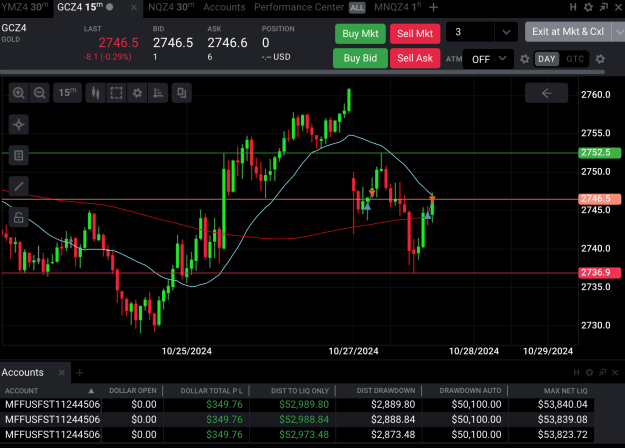Sort accounts by the ACCOUNT column header
The width and height of the screenshot is (625, 448).
point(22,391)
